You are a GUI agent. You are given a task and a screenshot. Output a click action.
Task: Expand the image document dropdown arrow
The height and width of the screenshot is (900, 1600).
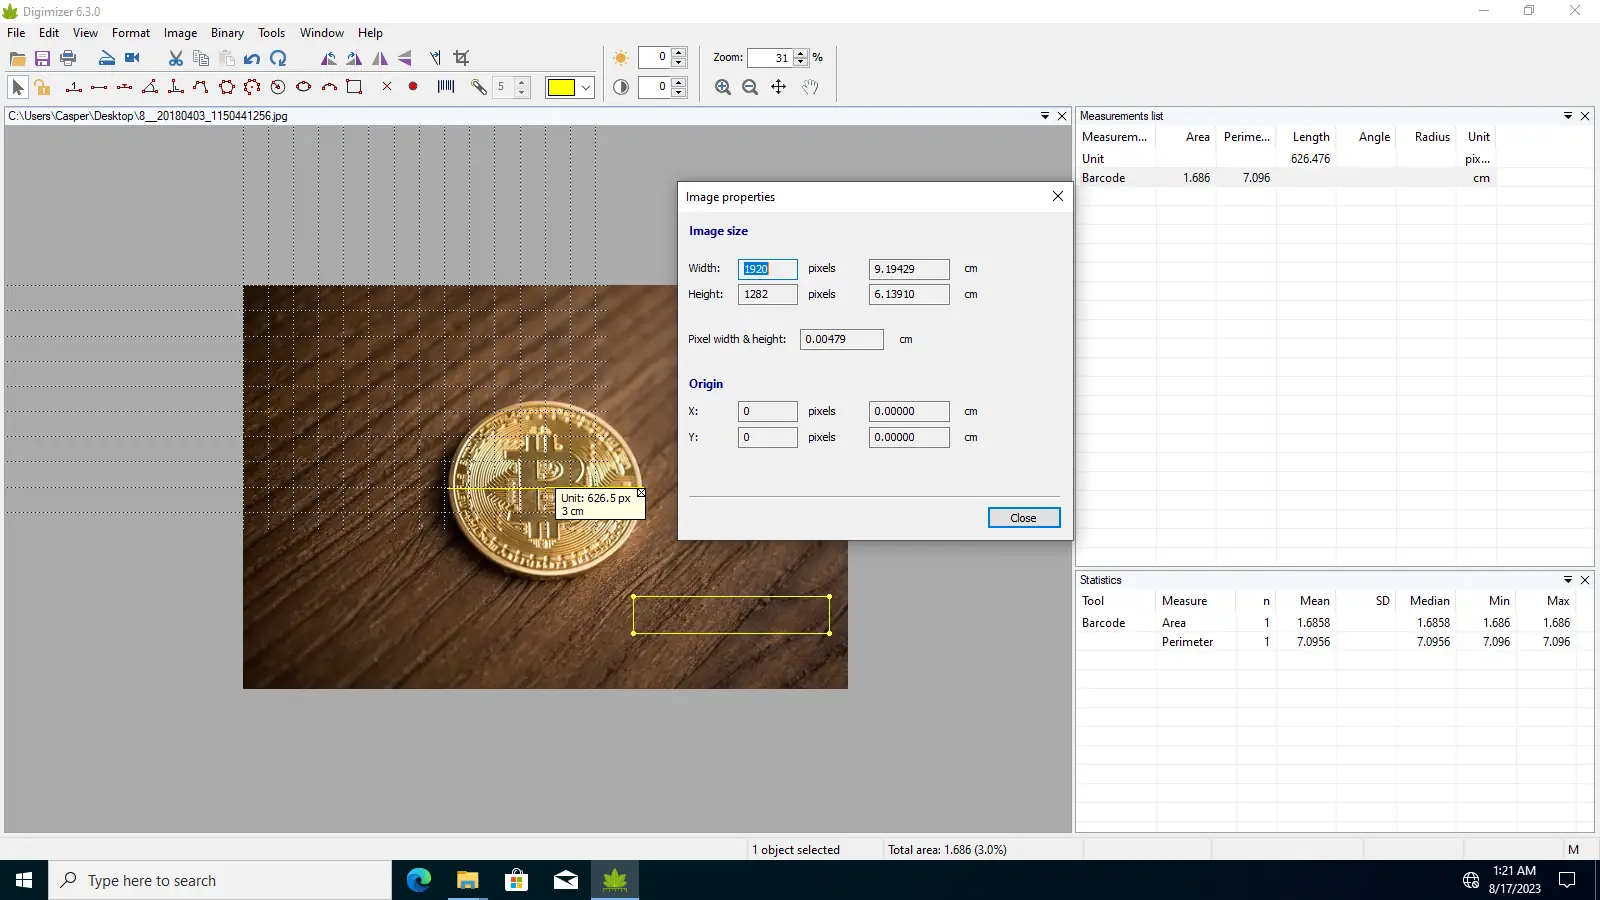click(1045, 116)
